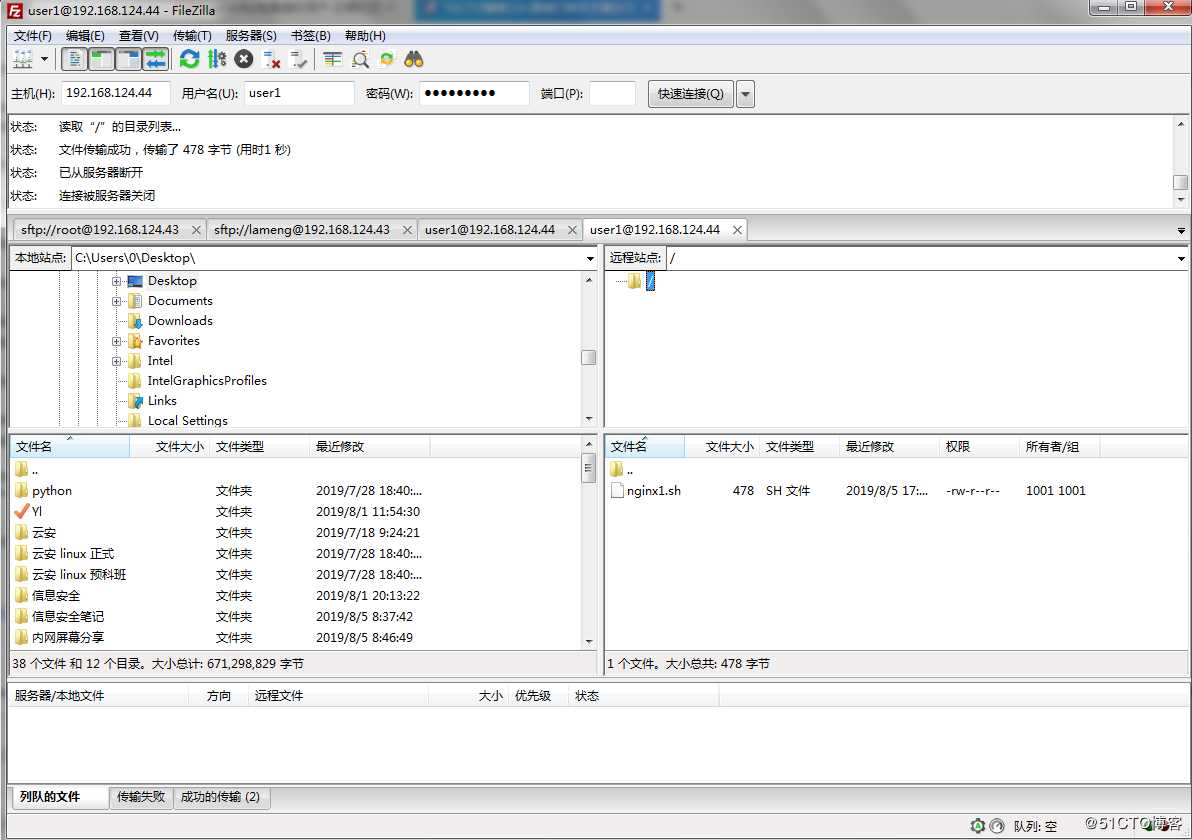Open the 书签(B) menu
Image resolution: width=1192 pixels, height=840 pixels.
(x=310, y=36)
